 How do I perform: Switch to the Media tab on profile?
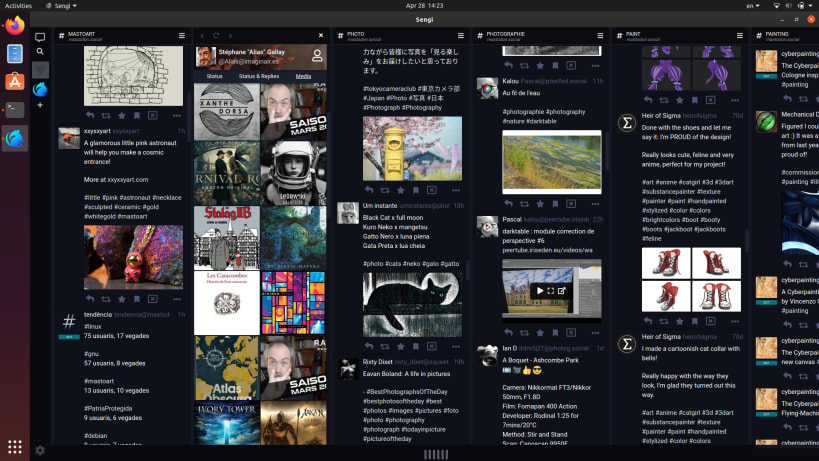point(303,76)
